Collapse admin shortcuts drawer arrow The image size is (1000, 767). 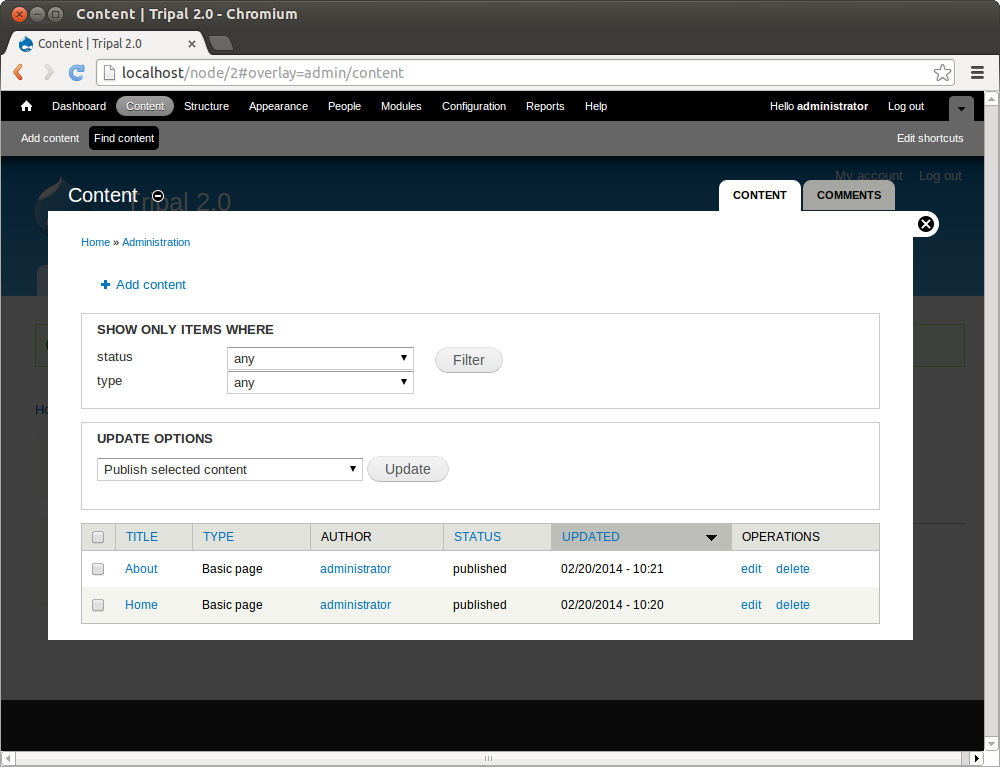pyautogui.click(x=961, y=108)
